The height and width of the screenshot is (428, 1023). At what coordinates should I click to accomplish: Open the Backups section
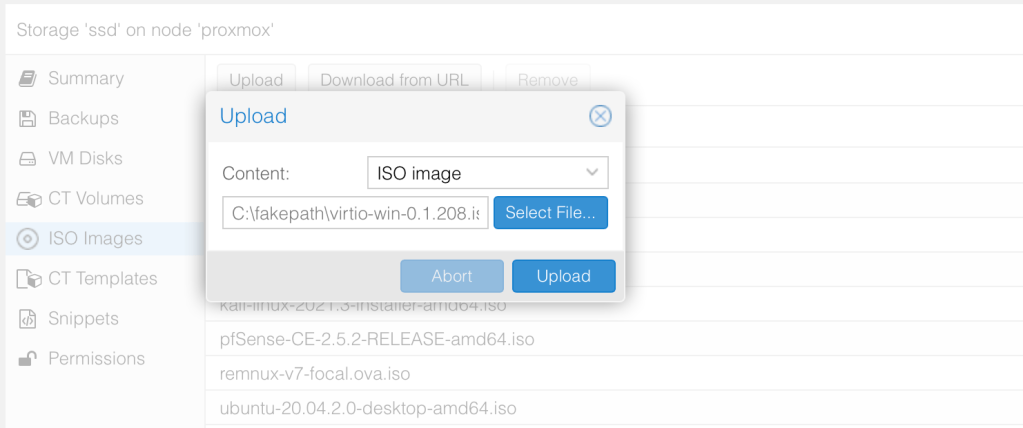pyautogui.click(x=83, y=118)
